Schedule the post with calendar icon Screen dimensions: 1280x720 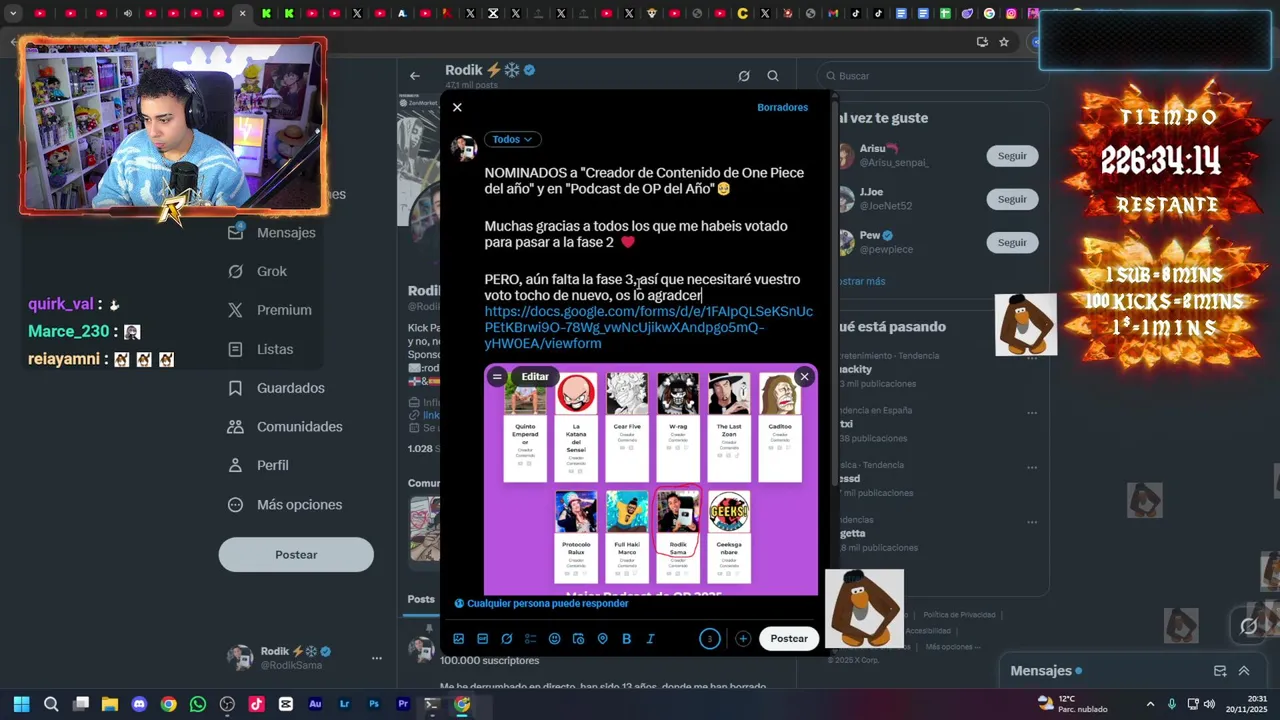click(x=578, y=639)
